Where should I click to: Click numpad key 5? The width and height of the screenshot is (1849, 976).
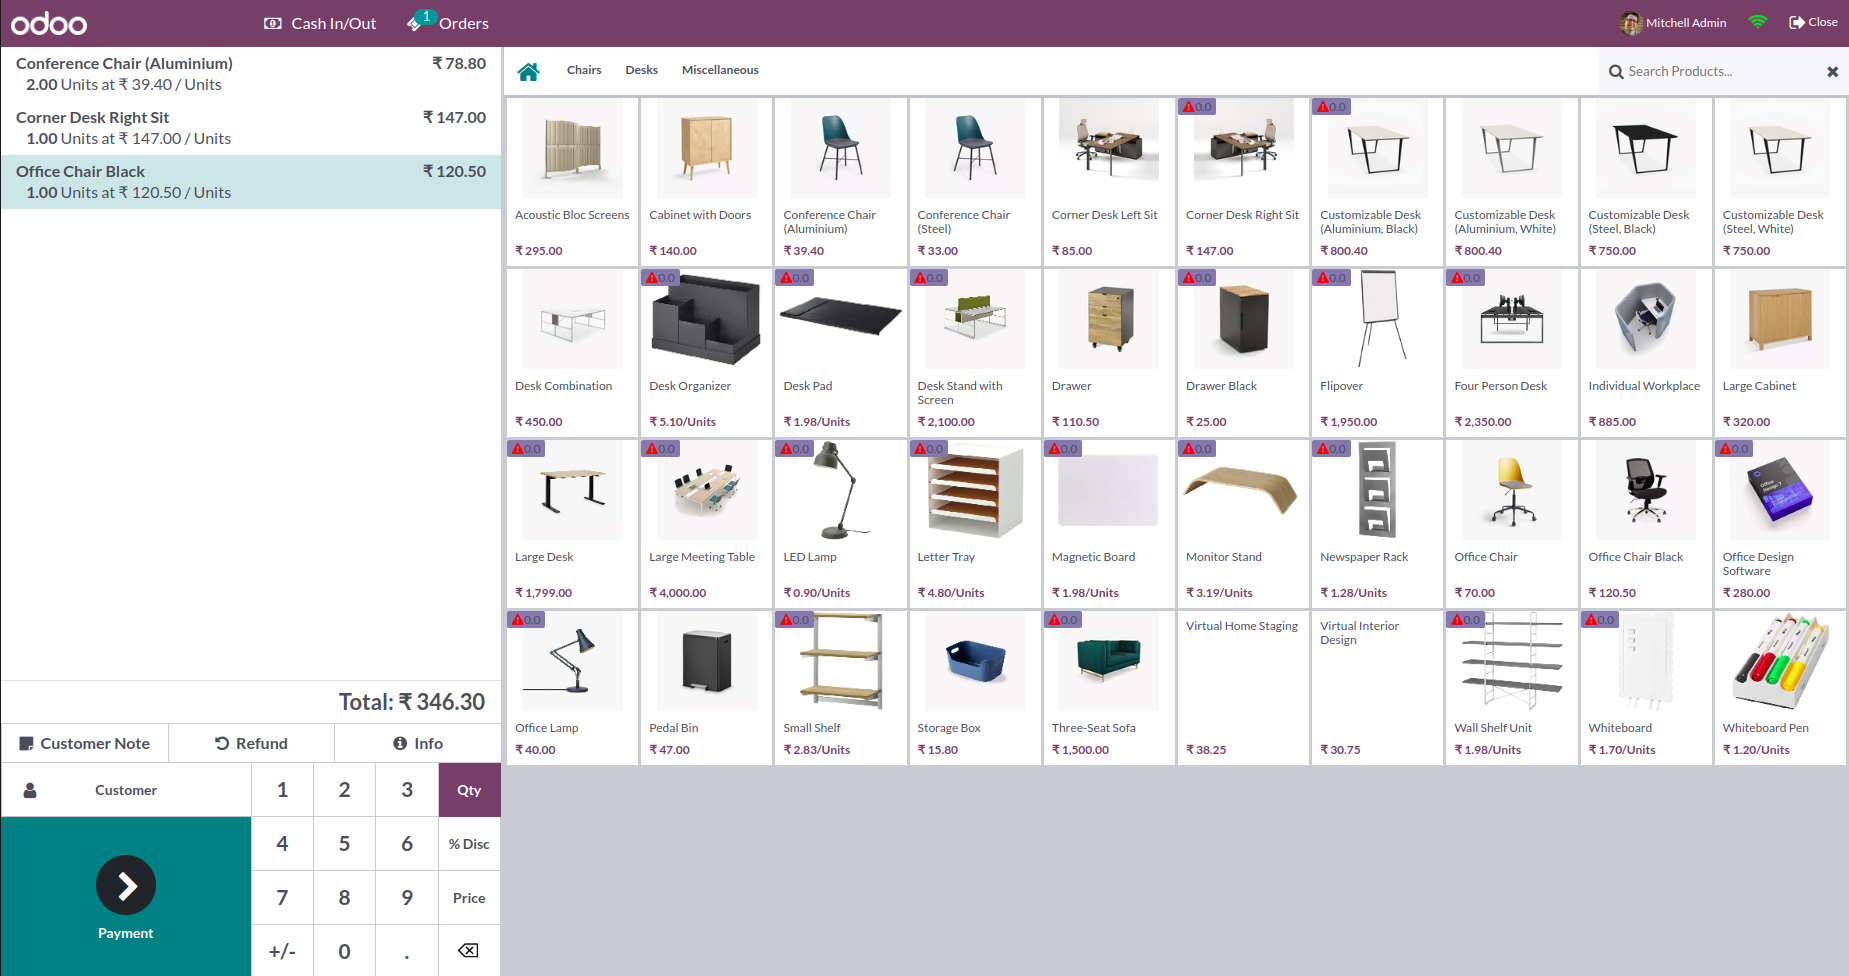[x=344, y=844]
